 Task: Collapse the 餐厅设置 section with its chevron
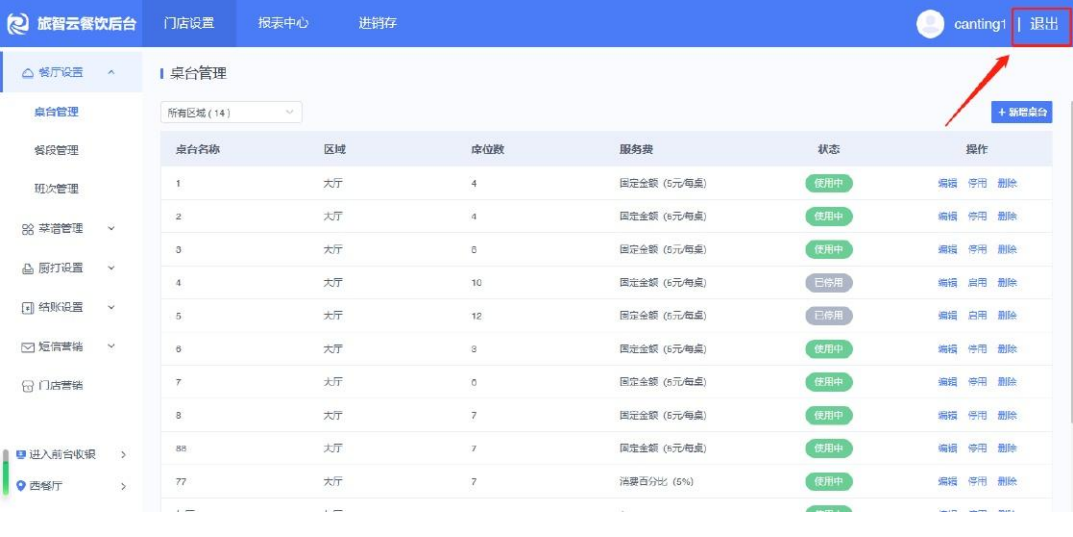[x=112, y=73]
